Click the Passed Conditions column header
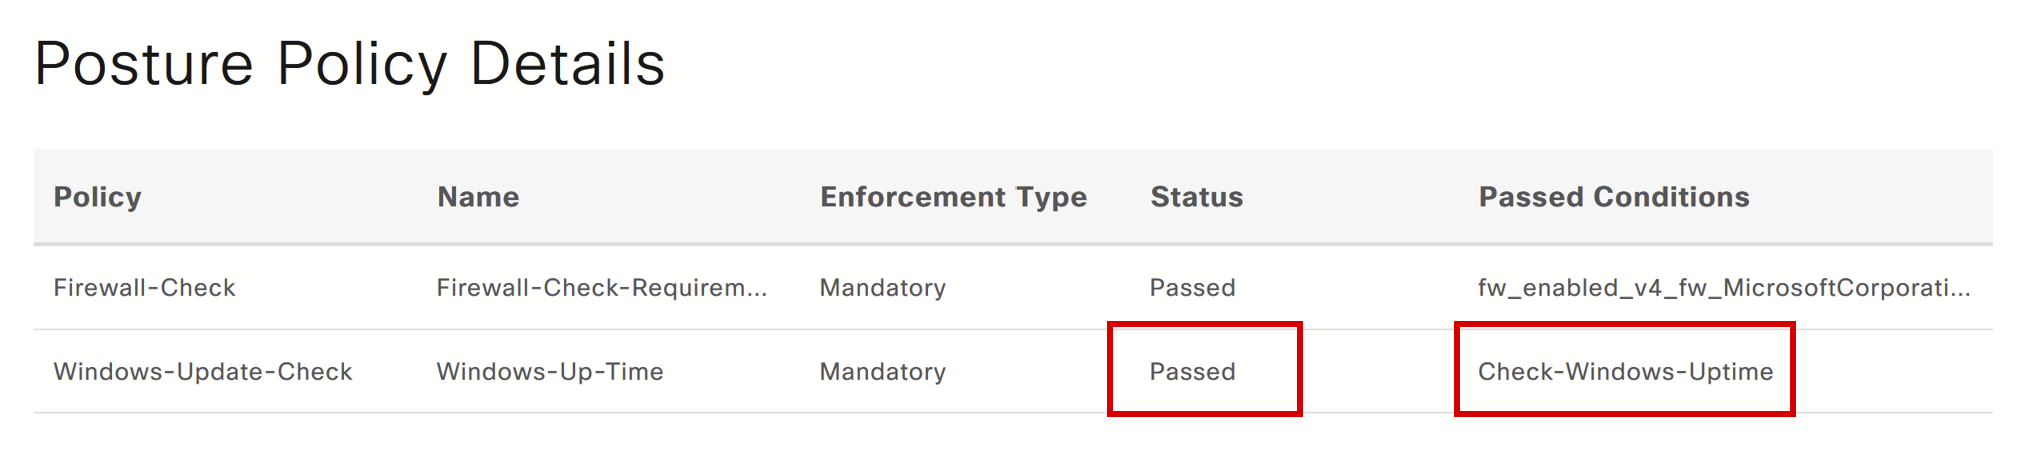This screenshot has width=2025, height=455. point(1613,197)
